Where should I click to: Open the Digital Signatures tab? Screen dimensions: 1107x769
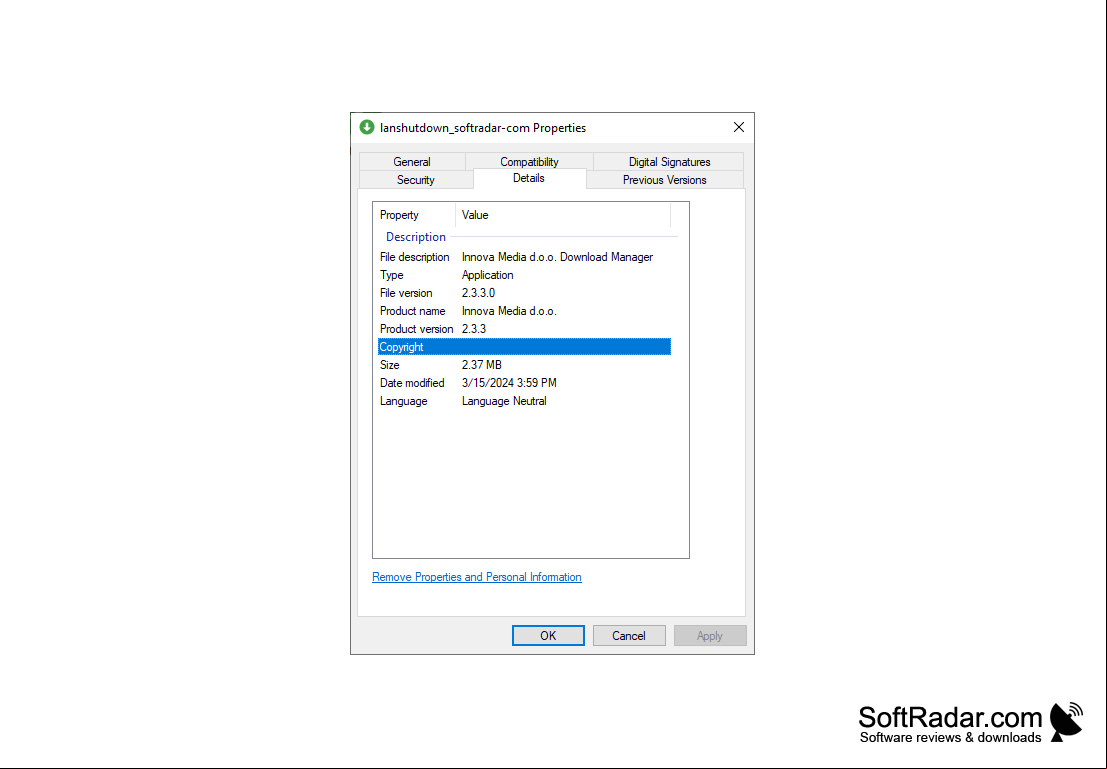(x=669, y=162)
